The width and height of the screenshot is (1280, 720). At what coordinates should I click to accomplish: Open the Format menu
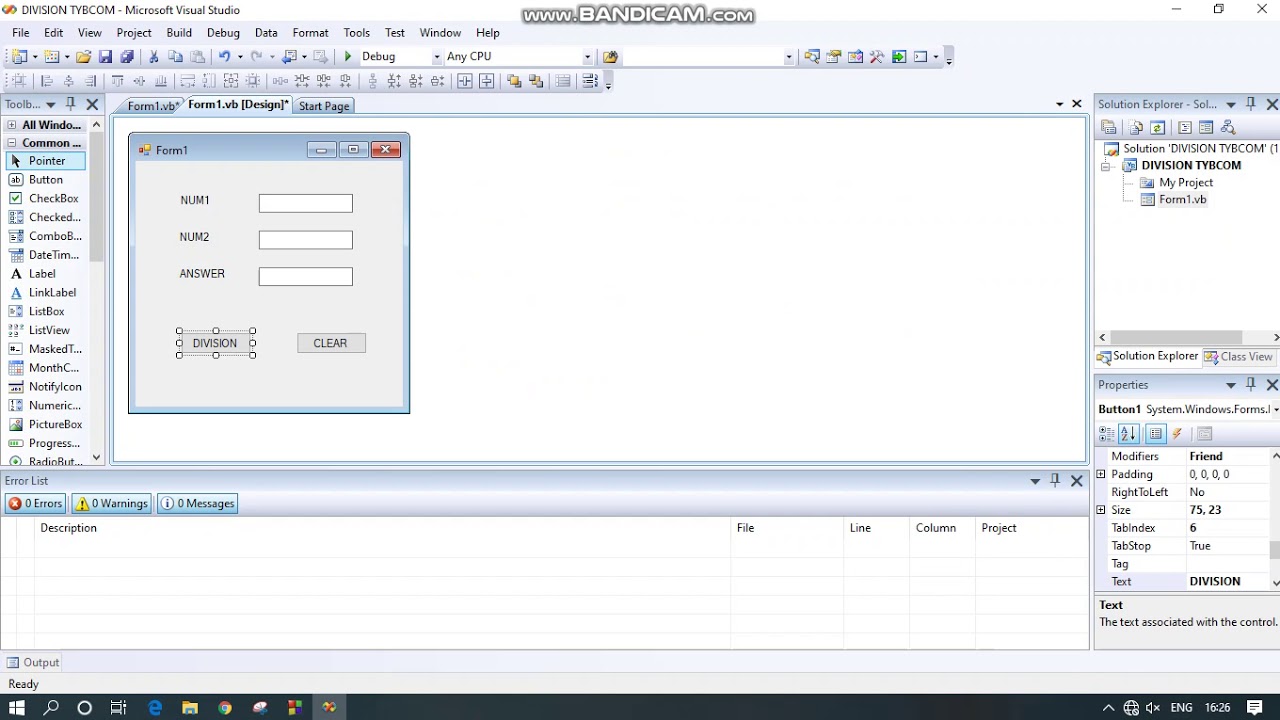click(x=310, y=33)
